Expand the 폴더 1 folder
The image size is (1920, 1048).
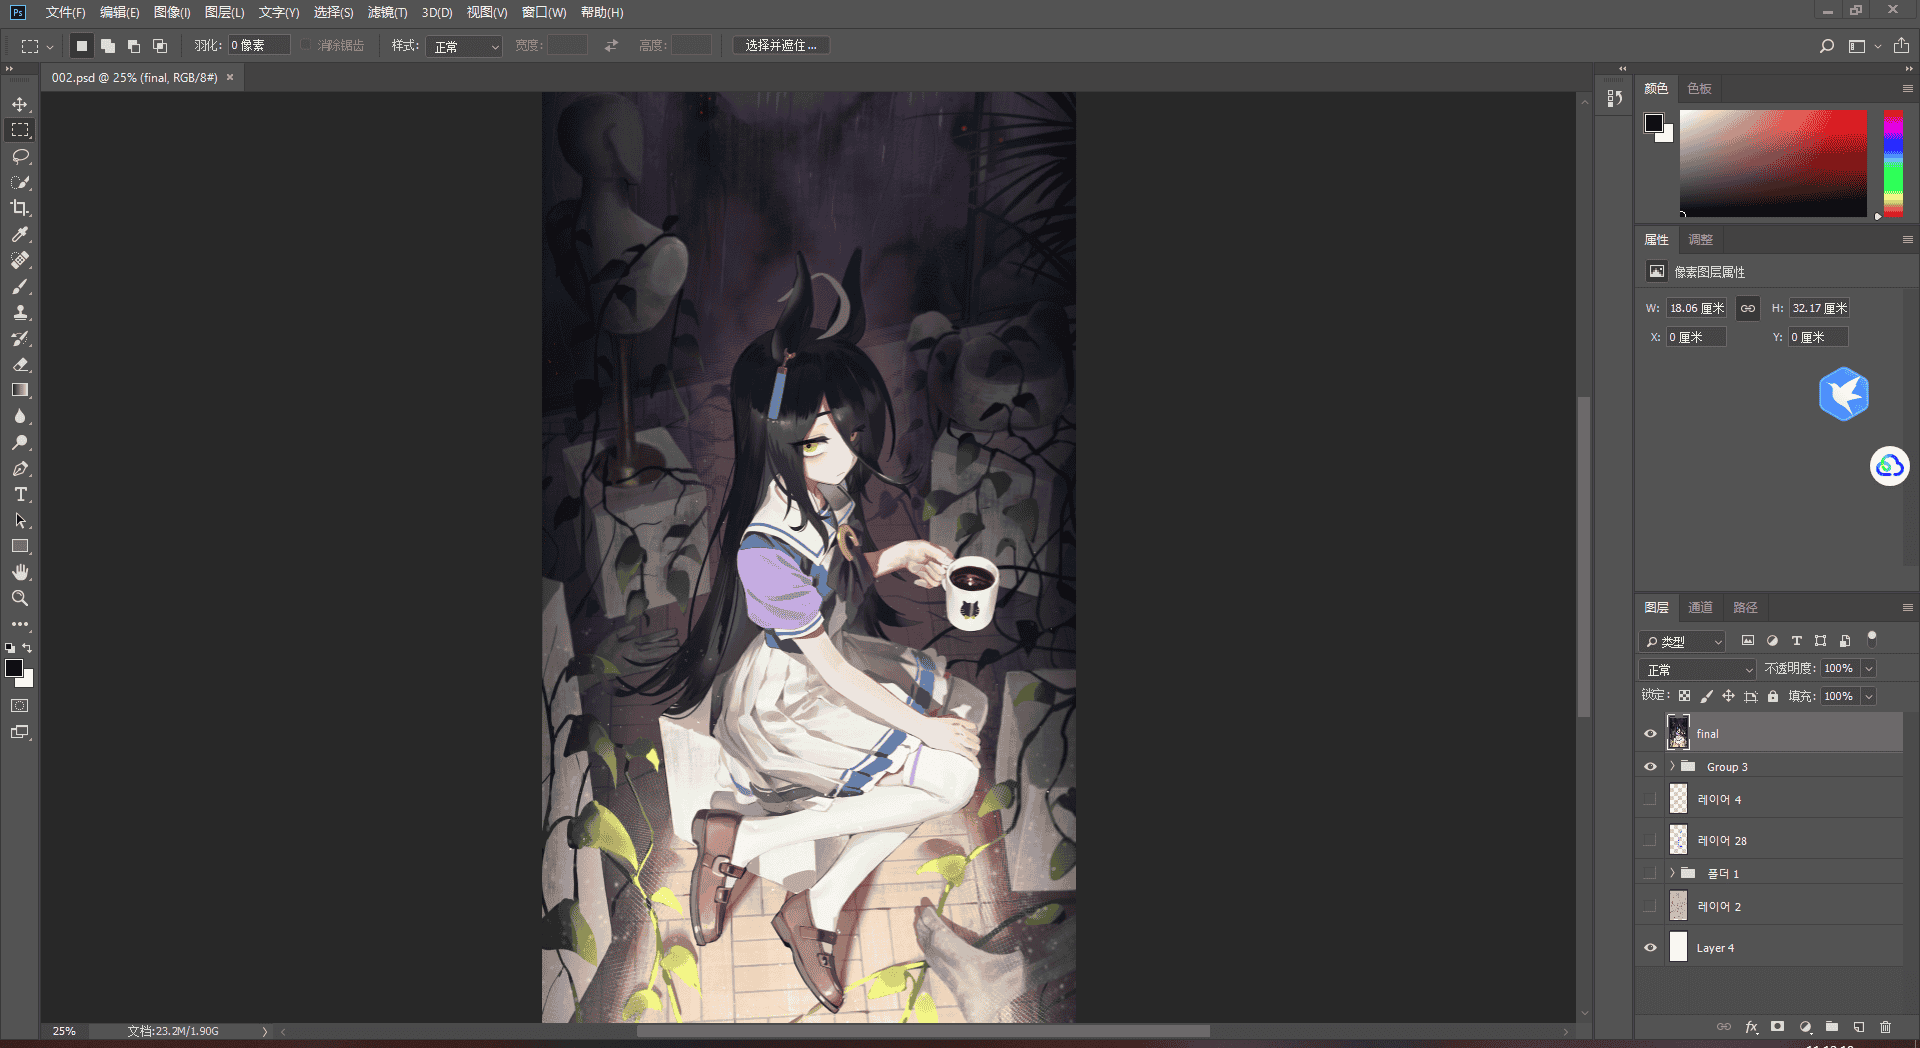[1672, 873]
